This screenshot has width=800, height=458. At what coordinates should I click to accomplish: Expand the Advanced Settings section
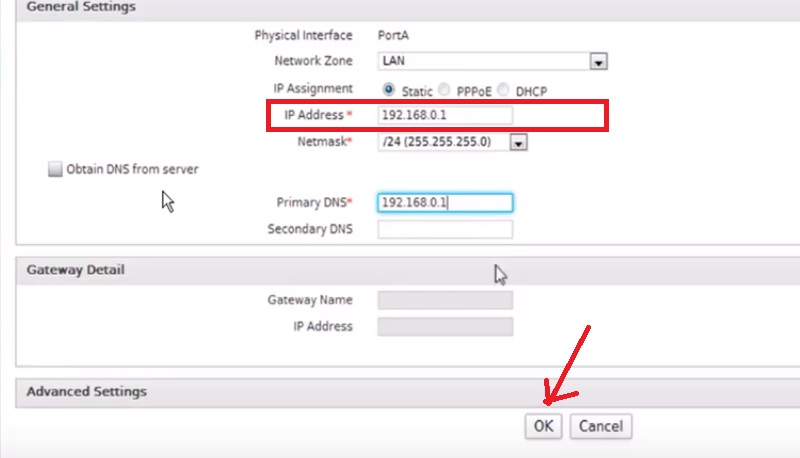click(86, 391)
